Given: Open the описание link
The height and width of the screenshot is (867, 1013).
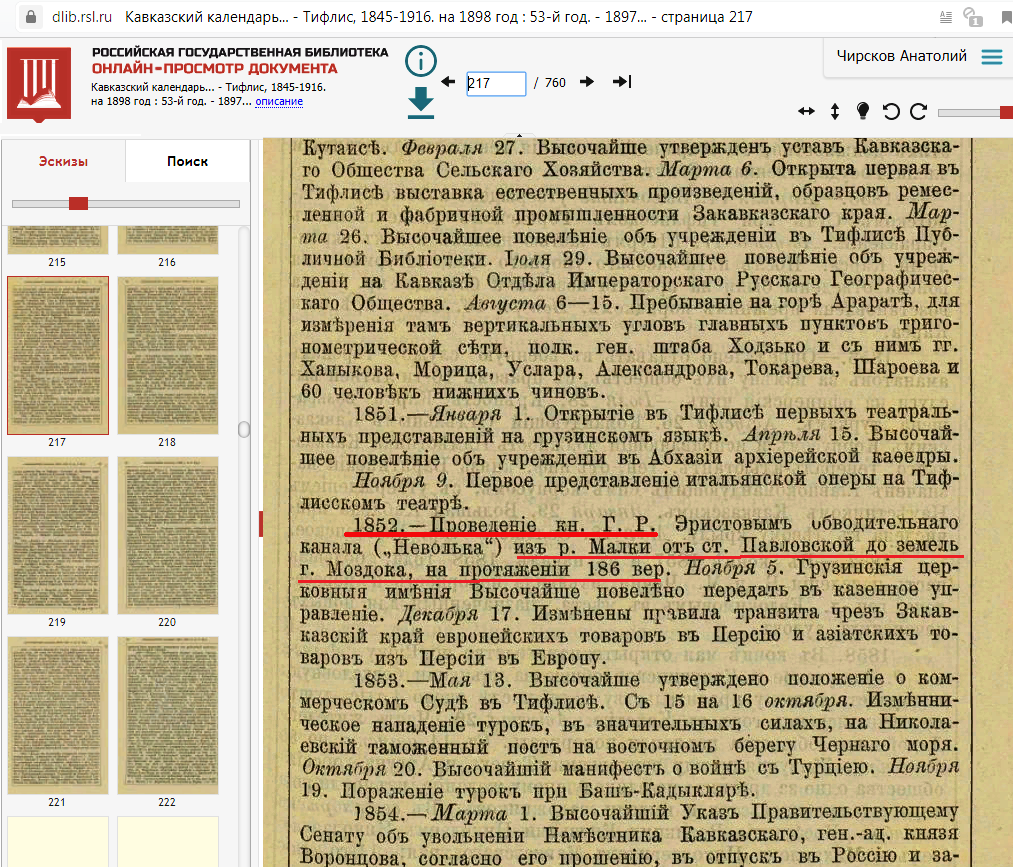Looking at the screenshot, I should 279,101.
